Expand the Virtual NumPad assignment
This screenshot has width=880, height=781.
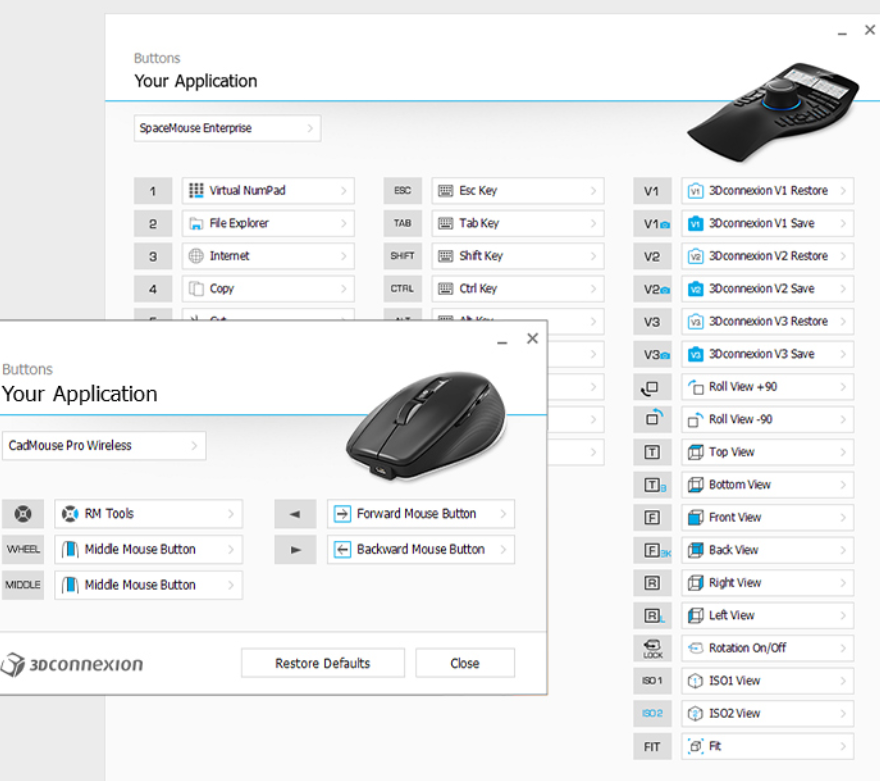click(343, 191)
